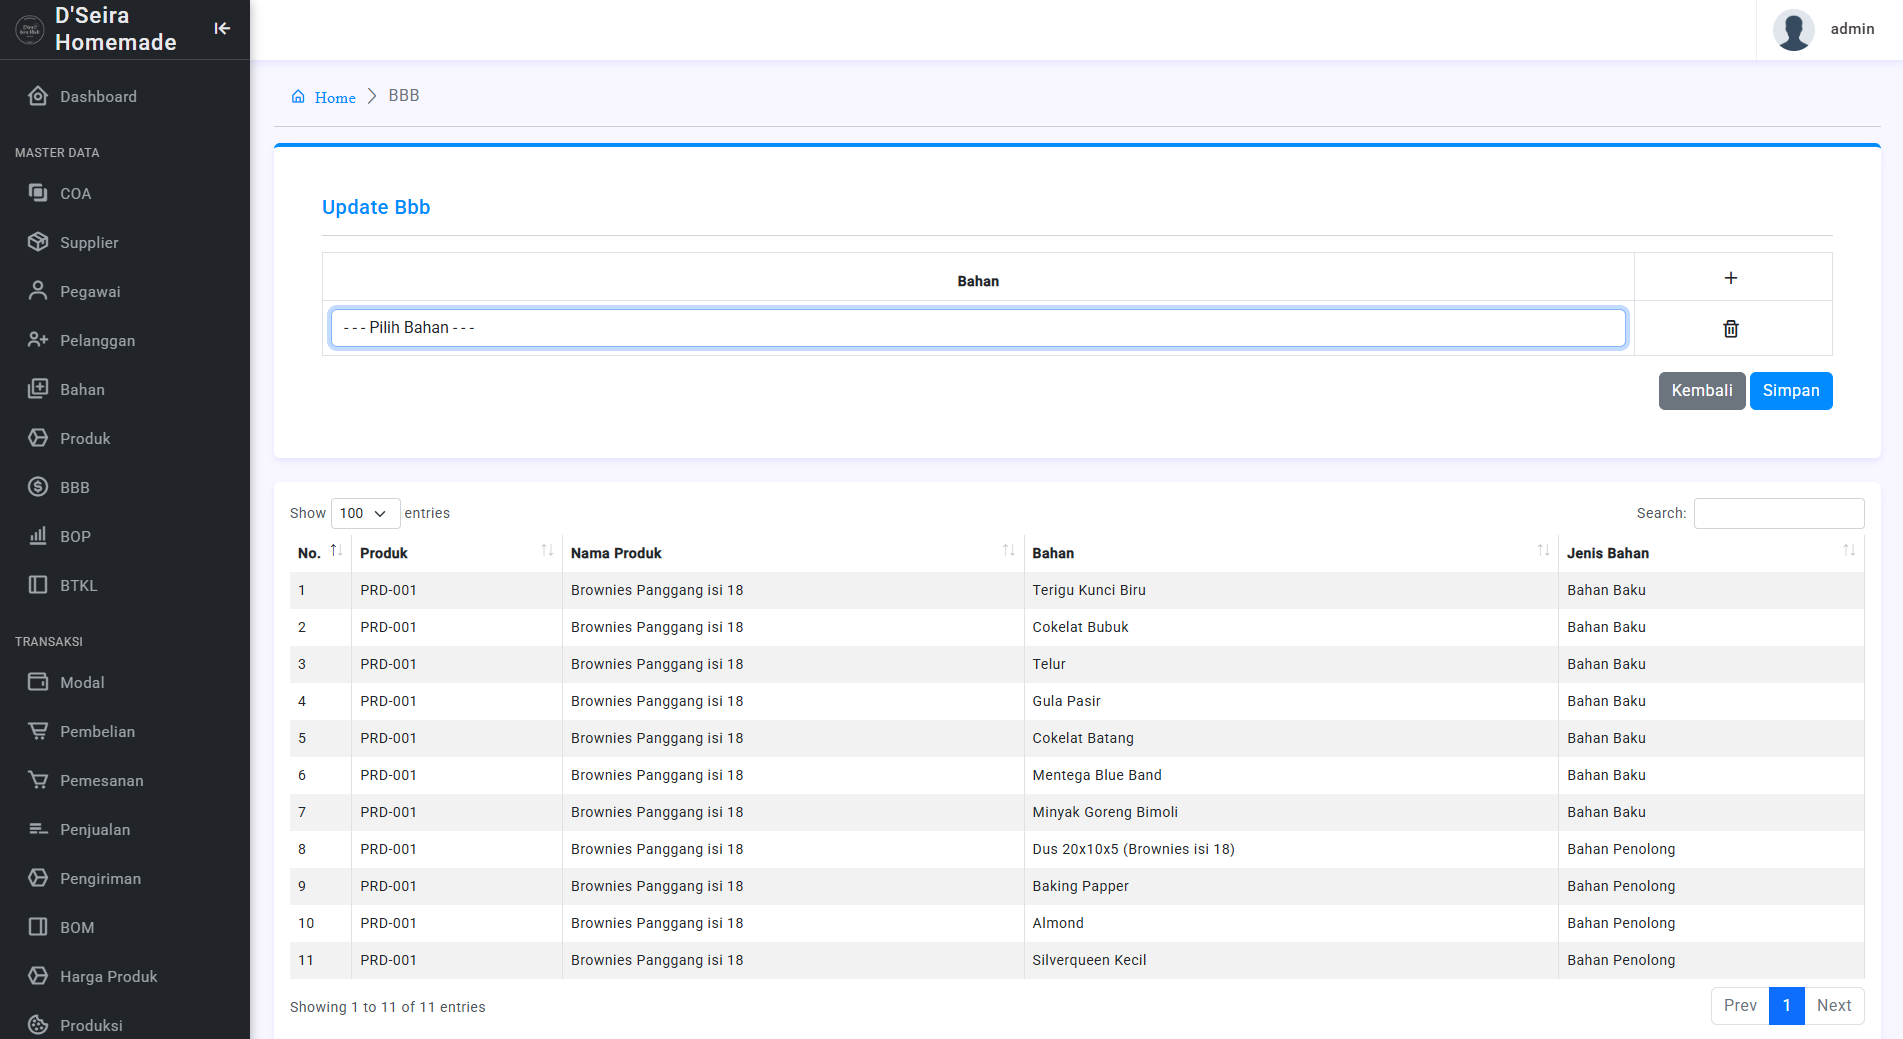Click the Update Bbb heading

[376, 207]
